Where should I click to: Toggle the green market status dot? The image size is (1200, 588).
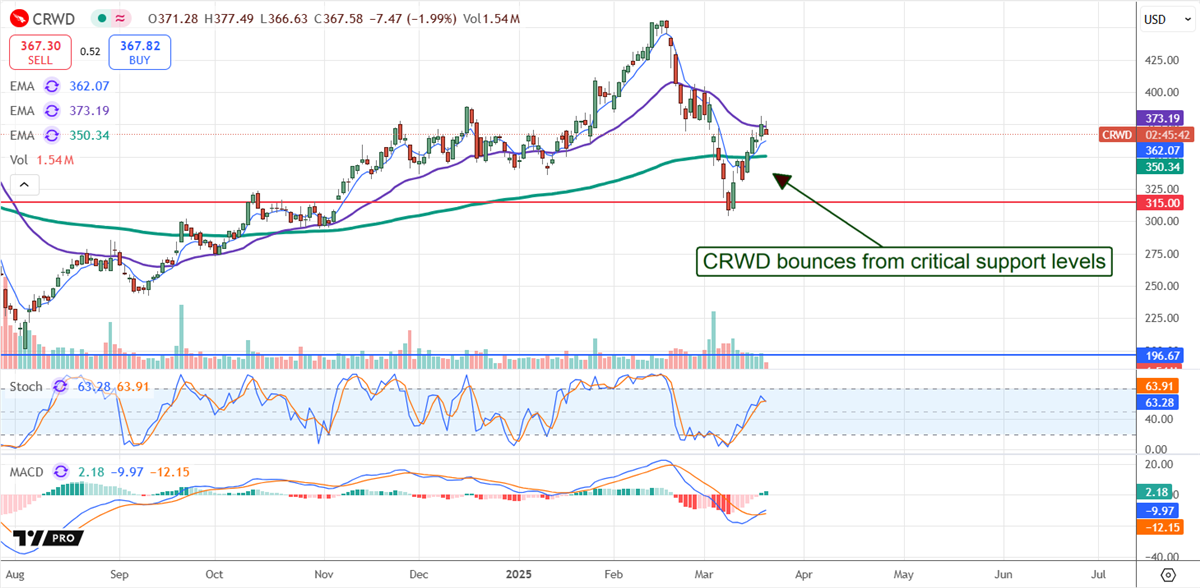click(102, 19)
